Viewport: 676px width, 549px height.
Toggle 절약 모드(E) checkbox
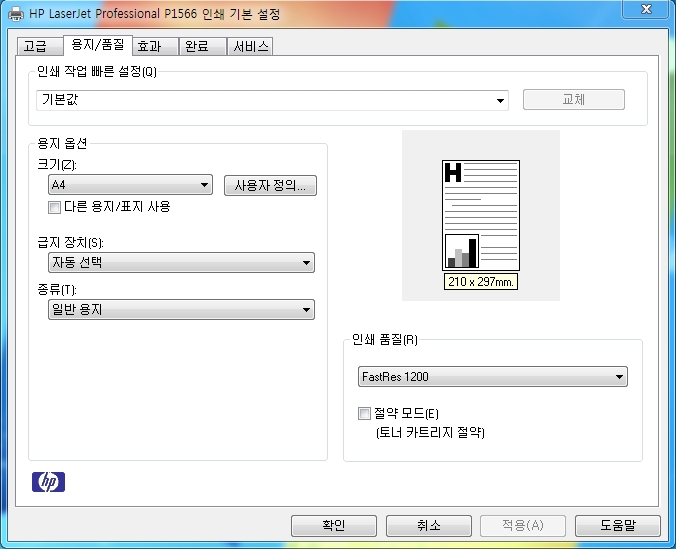pos(364,414)
